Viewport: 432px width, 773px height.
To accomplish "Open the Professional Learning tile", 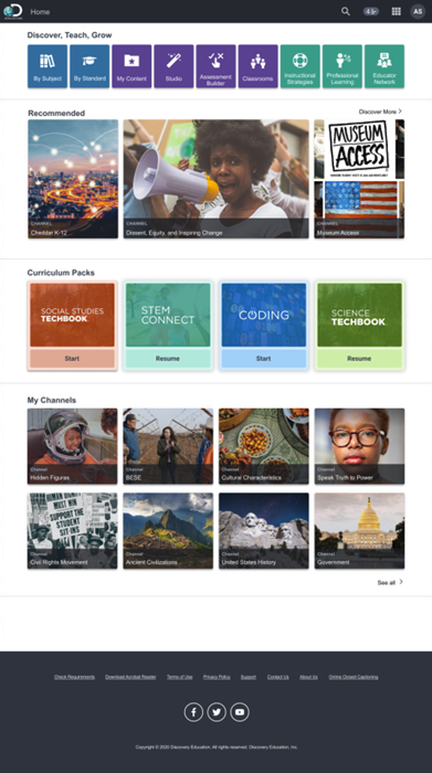I will (342, 66).
